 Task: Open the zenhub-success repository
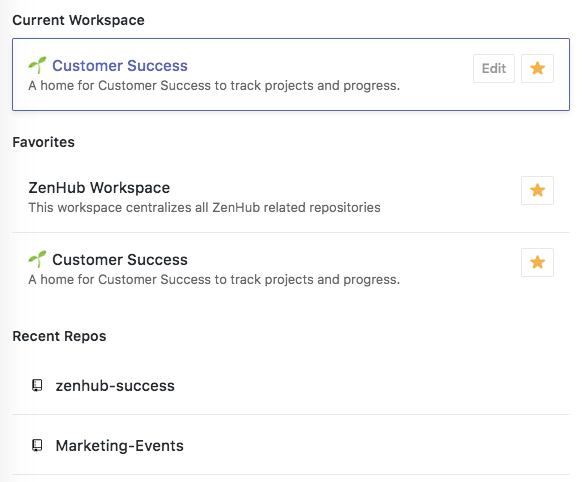pyautogui.click(x=115, y=385)
